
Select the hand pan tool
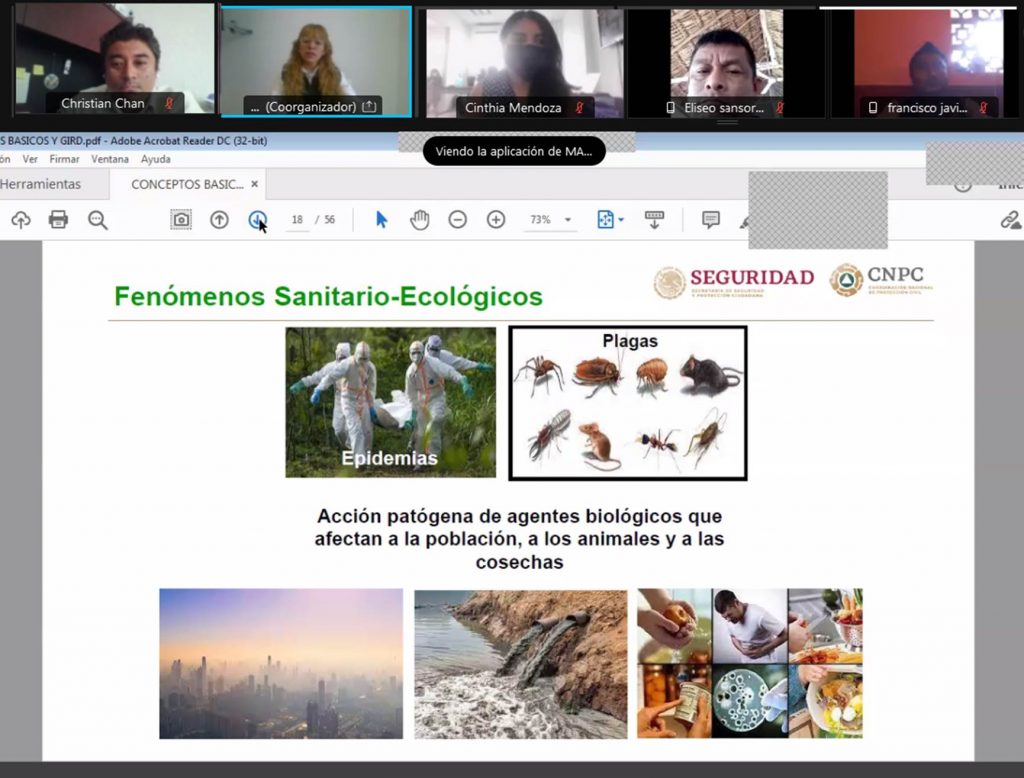click(x=419, y=220)
